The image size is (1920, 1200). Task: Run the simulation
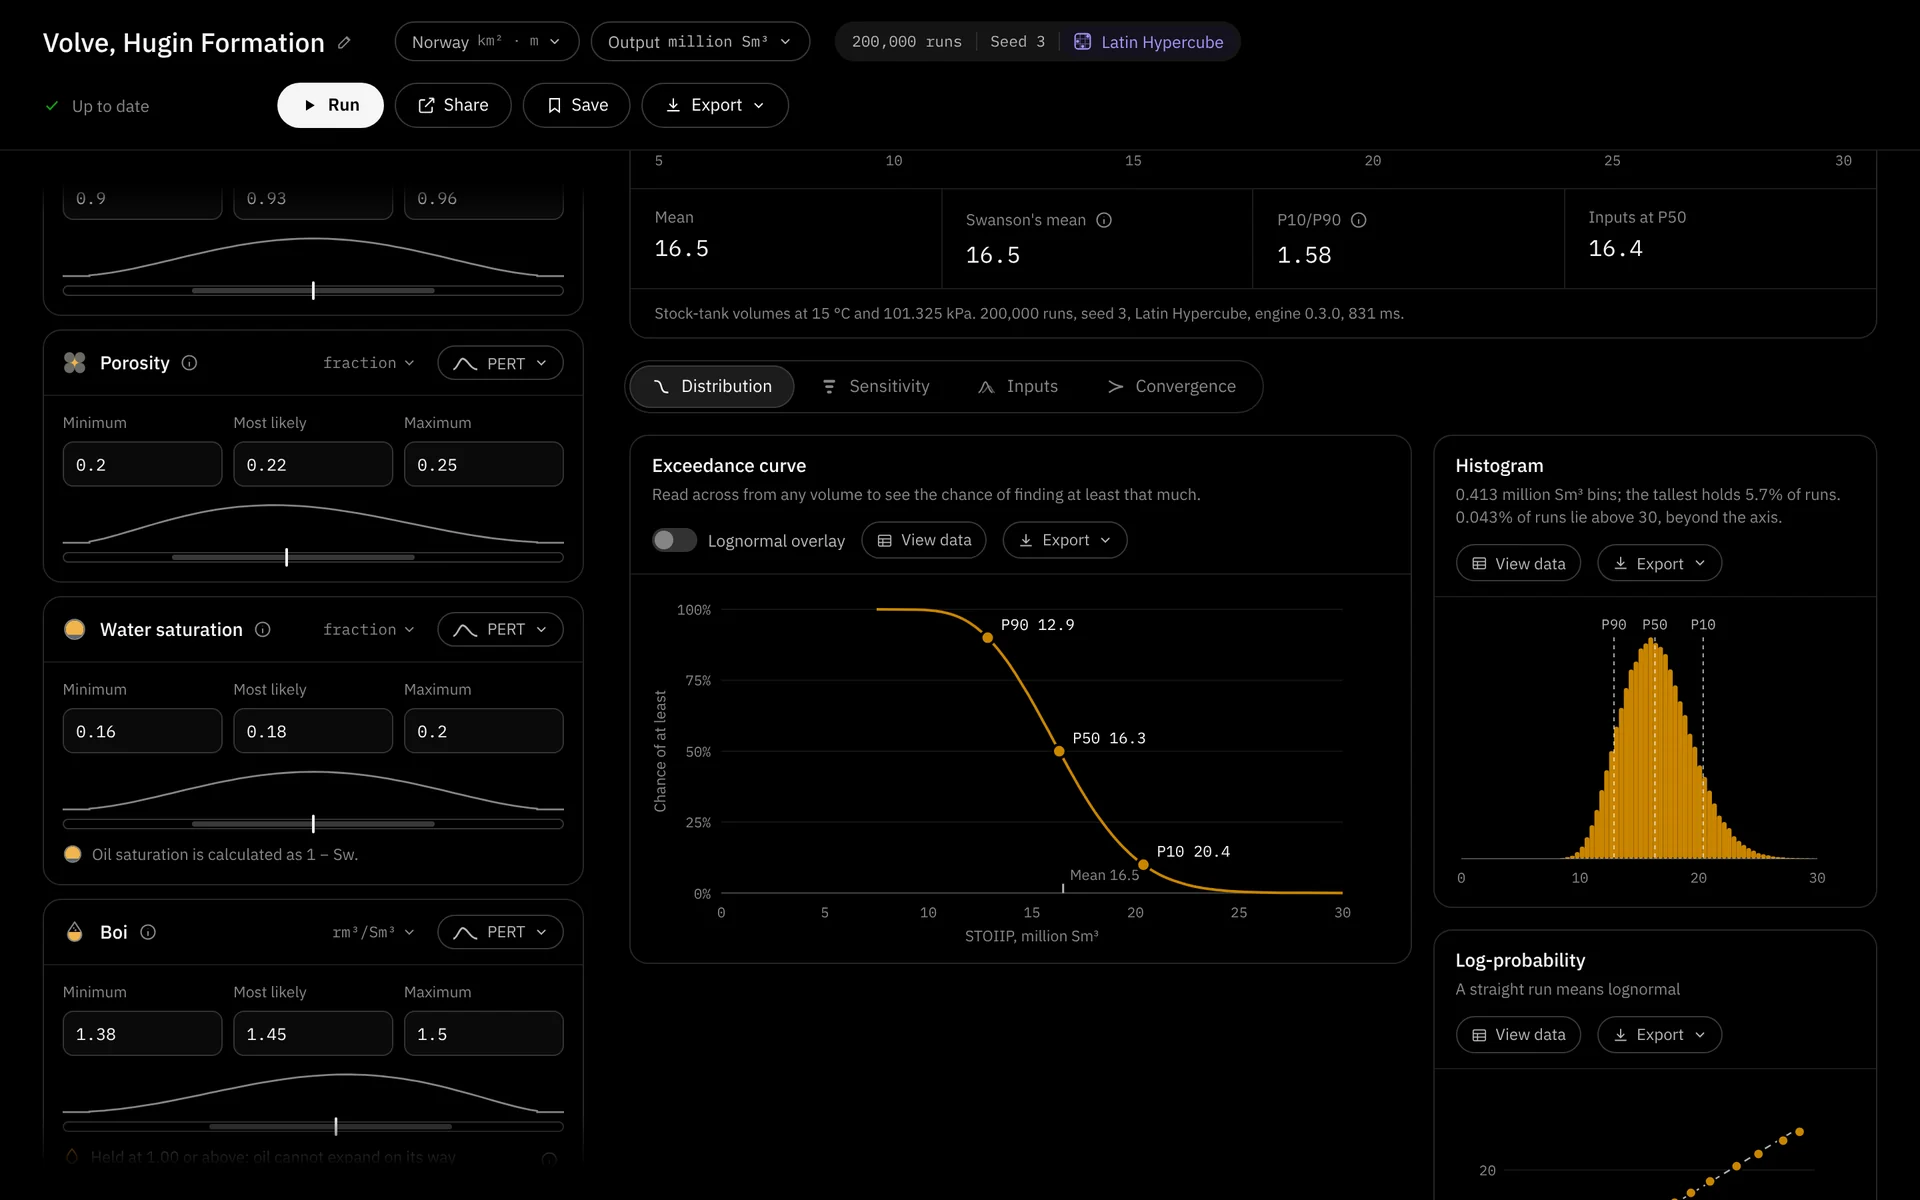330,105
